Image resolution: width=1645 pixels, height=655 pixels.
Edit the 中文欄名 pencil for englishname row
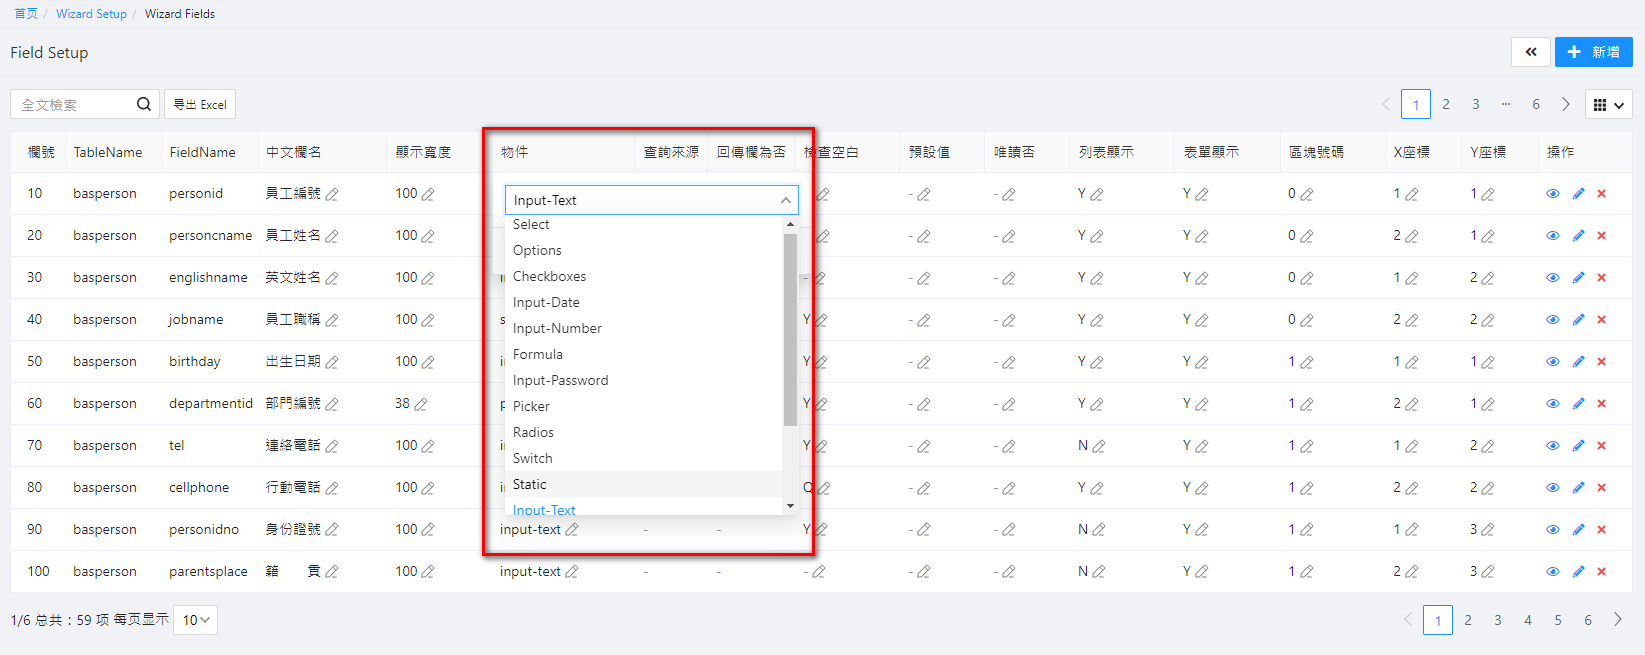click(x=332, y=278)
